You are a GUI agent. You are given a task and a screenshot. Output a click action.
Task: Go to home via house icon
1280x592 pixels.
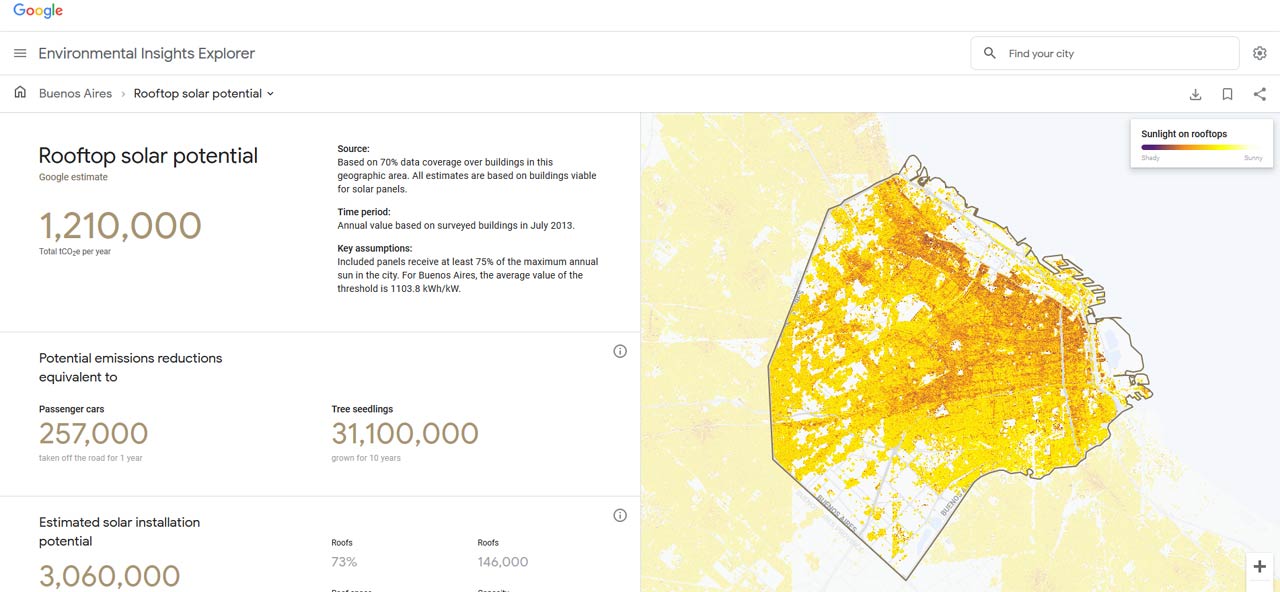pyautogui.click(x=20, y=93)
